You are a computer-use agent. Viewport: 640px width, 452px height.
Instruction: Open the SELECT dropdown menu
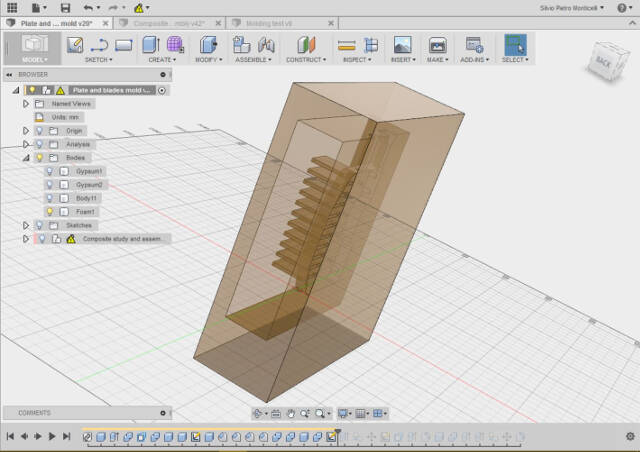pyautogui.click(x=515, y=60)
